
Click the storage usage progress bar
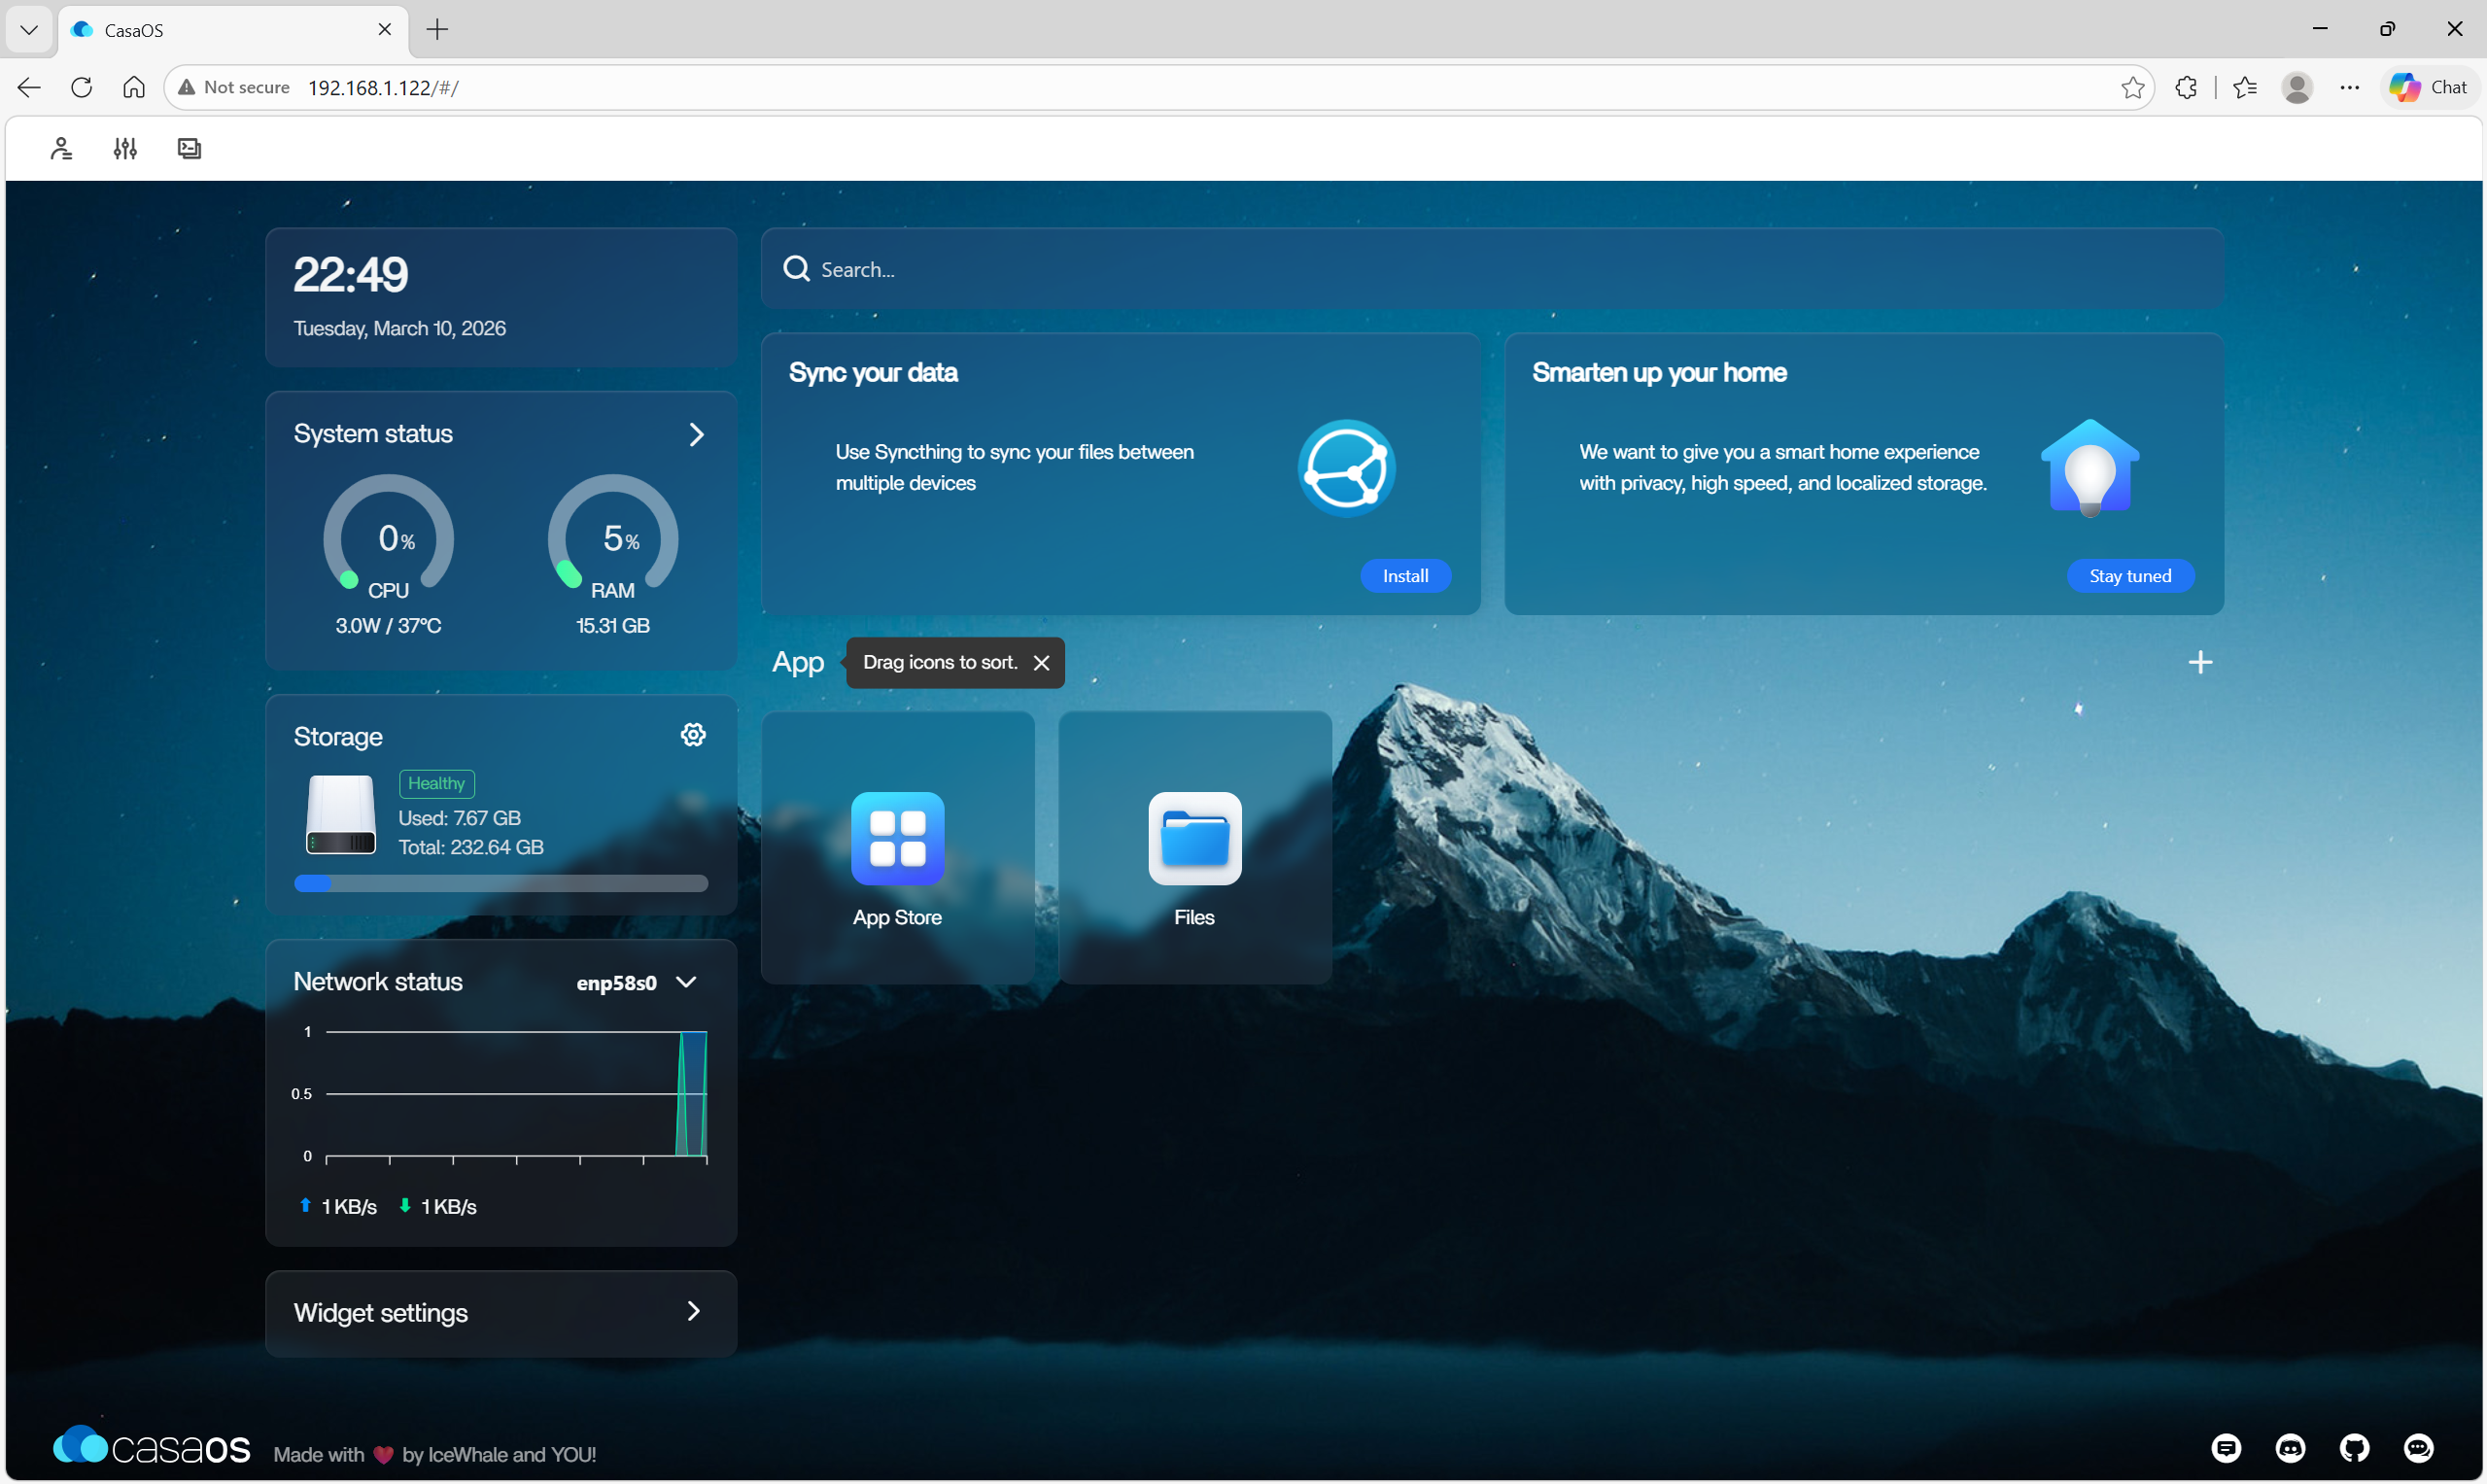(501, 884)
